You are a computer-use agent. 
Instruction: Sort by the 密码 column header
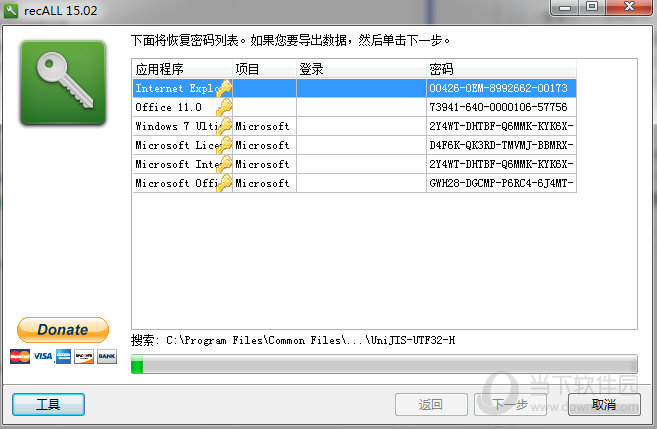pyautogui.click(x=501, y=69)
